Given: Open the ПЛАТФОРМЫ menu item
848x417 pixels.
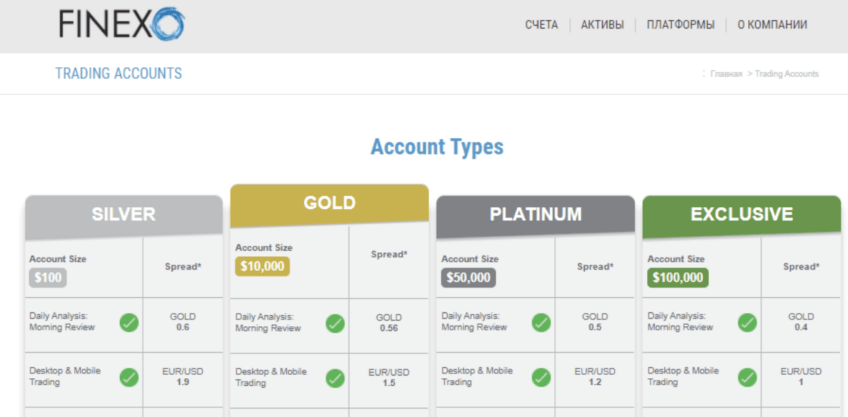Looking at the screenshot, I should [x=680, y=25].
